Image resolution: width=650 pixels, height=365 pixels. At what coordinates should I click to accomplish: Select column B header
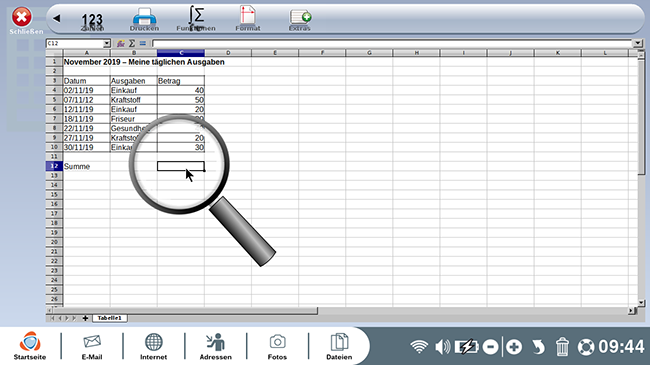pos(134,53)
